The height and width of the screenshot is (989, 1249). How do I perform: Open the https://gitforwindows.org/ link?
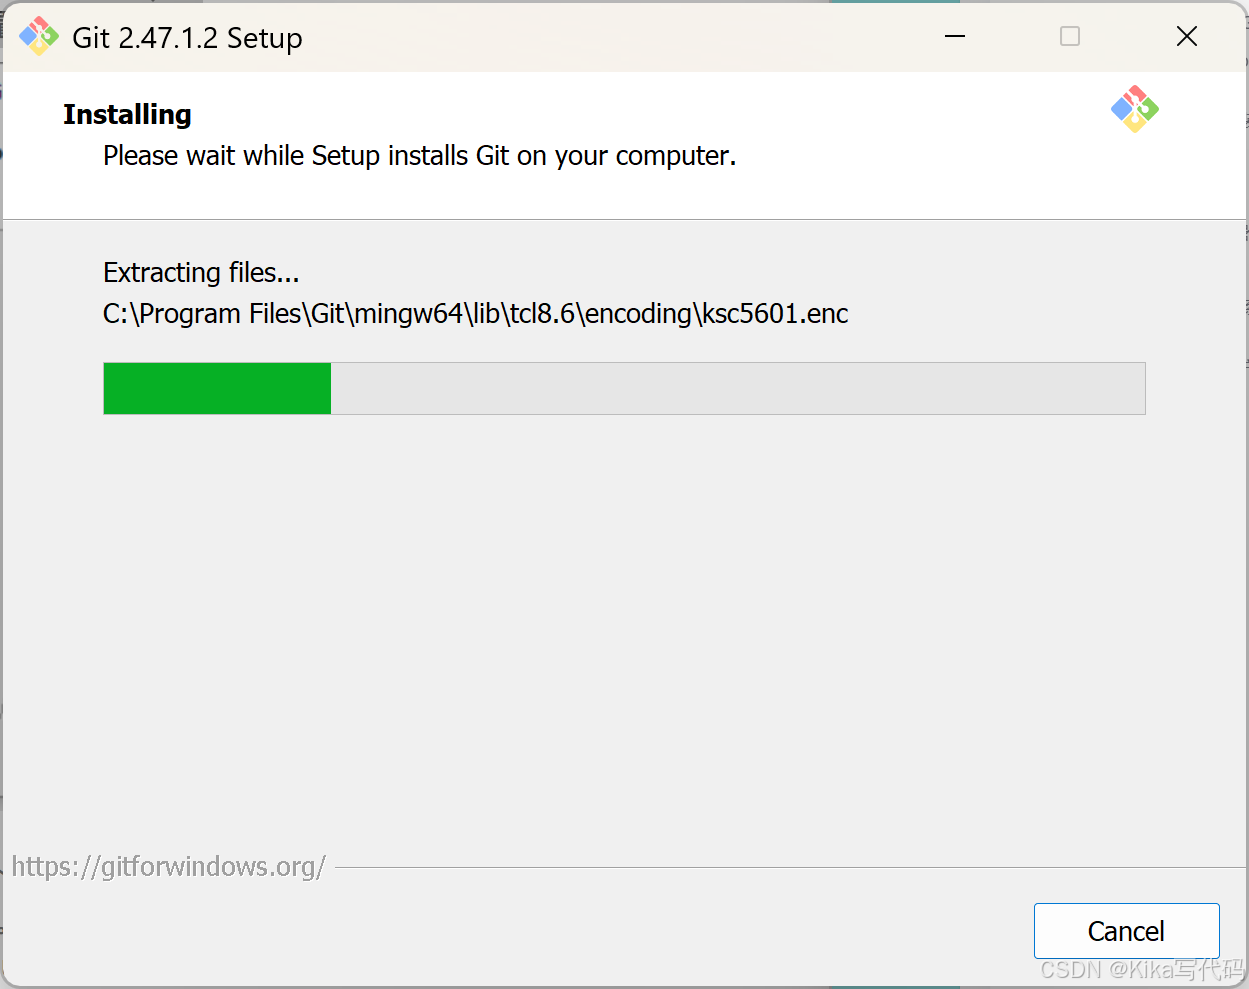tap(169, 866)
